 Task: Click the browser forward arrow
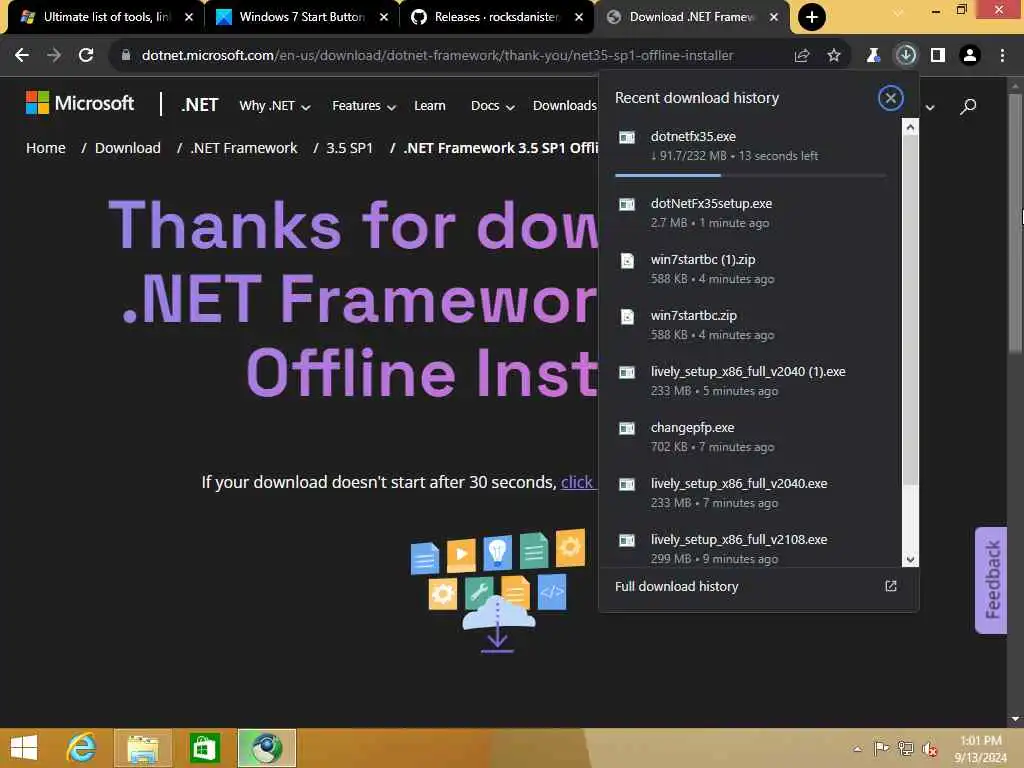click(x=54, y=56)
